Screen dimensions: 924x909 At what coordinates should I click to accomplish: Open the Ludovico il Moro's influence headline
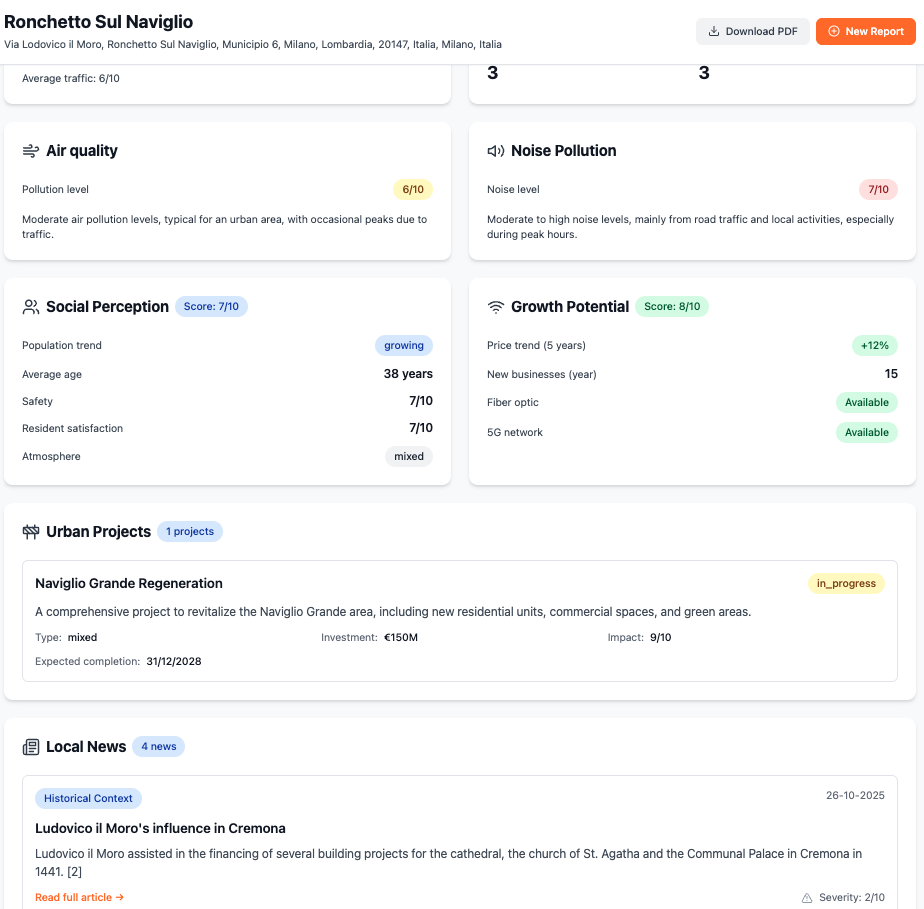pyautogui.click(x=160, y=829)
